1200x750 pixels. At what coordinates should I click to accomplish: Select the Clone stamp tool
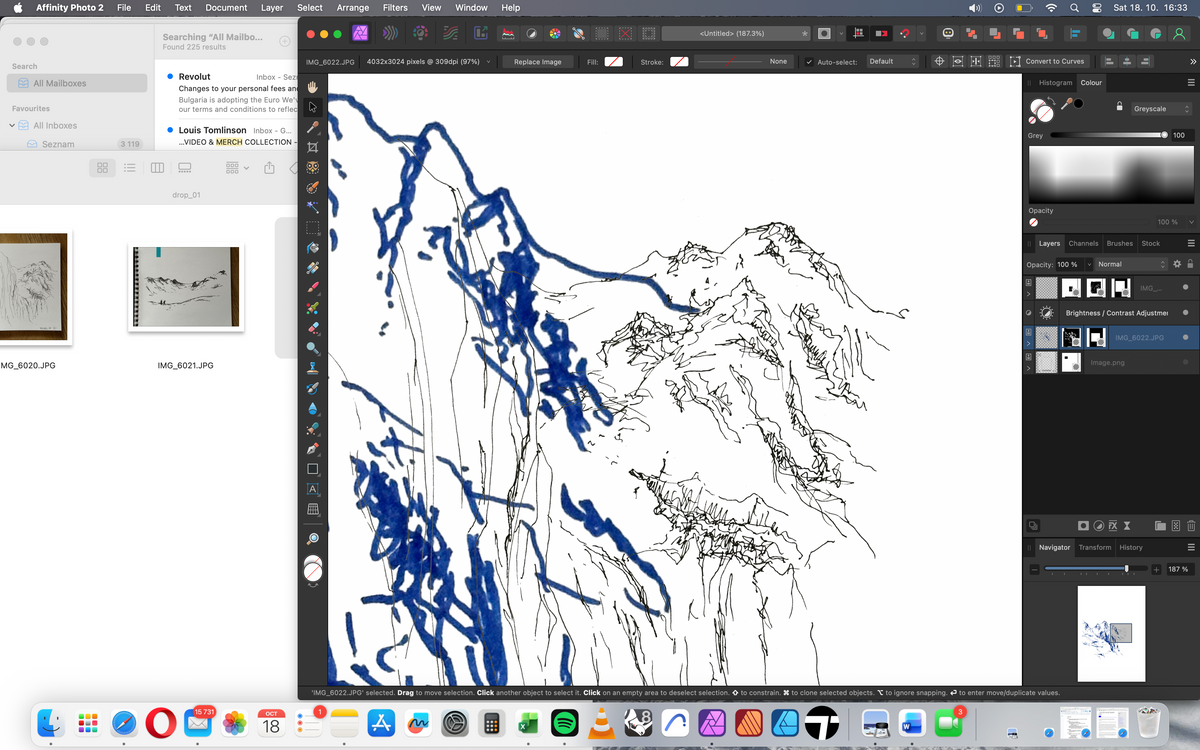pyautogui.click(x=313, y=368)
